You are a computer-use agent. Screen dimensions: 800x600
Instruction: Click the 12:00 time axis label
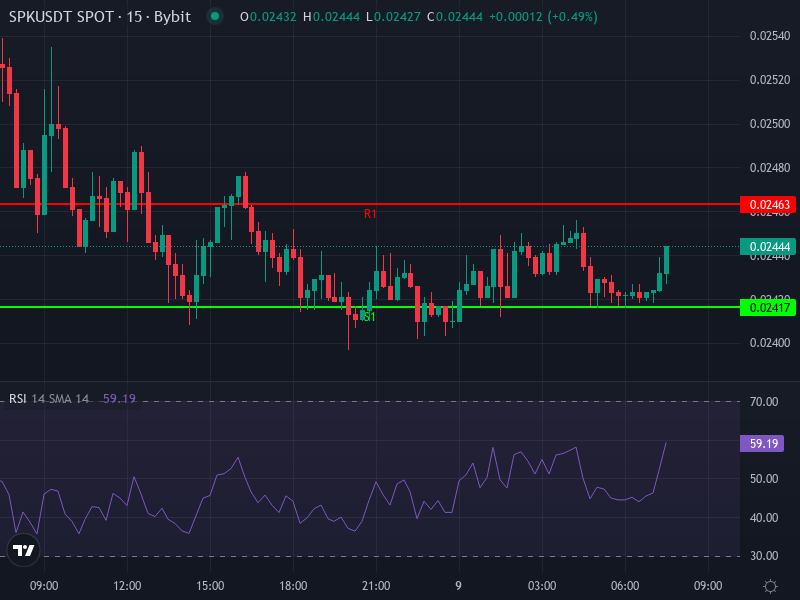pyautogui.click(x=127, y=586)
